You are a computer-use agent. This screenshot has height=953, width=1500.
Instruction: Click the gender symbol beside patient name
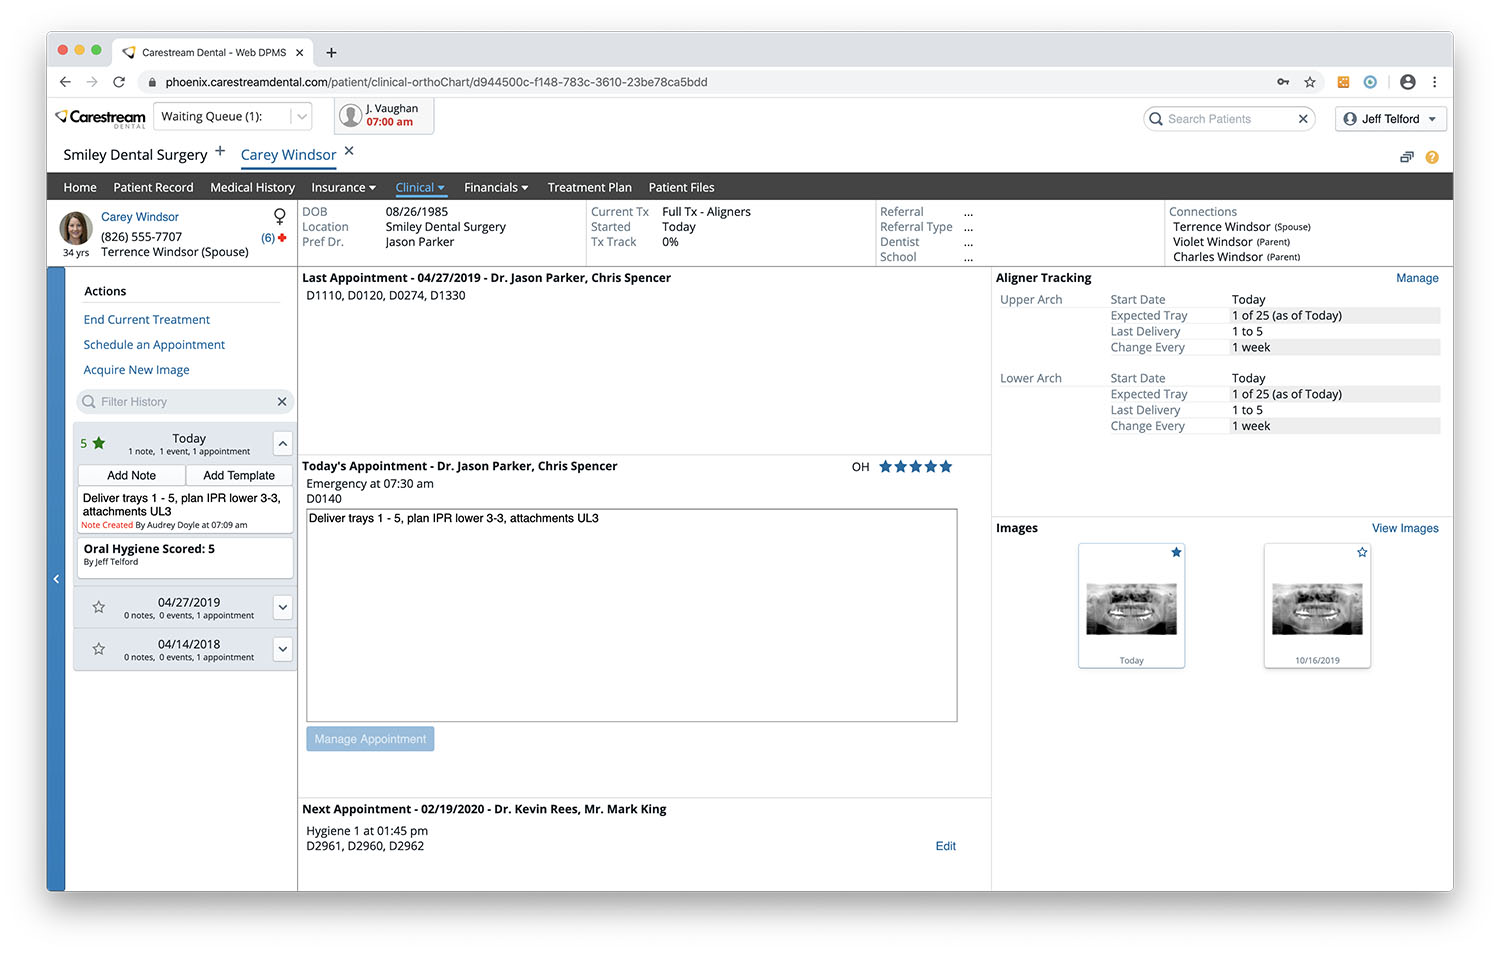[280, 216]
